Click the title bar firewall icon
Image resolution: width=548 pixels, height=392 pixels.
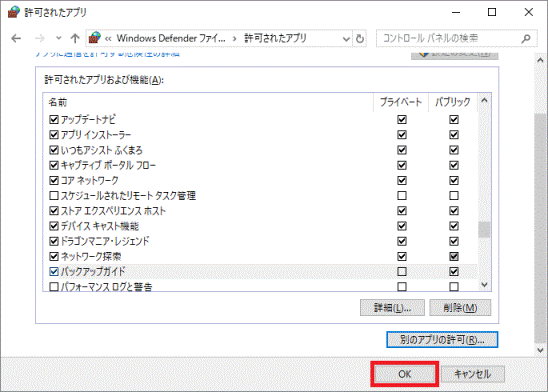14,12
